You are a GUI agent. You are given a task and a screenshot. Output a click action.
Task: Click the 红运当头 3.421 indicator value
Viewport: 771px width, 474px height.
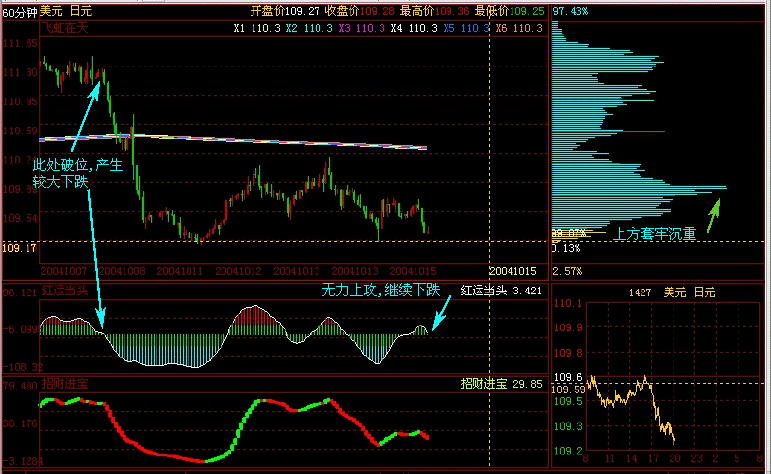click(501, 291)
